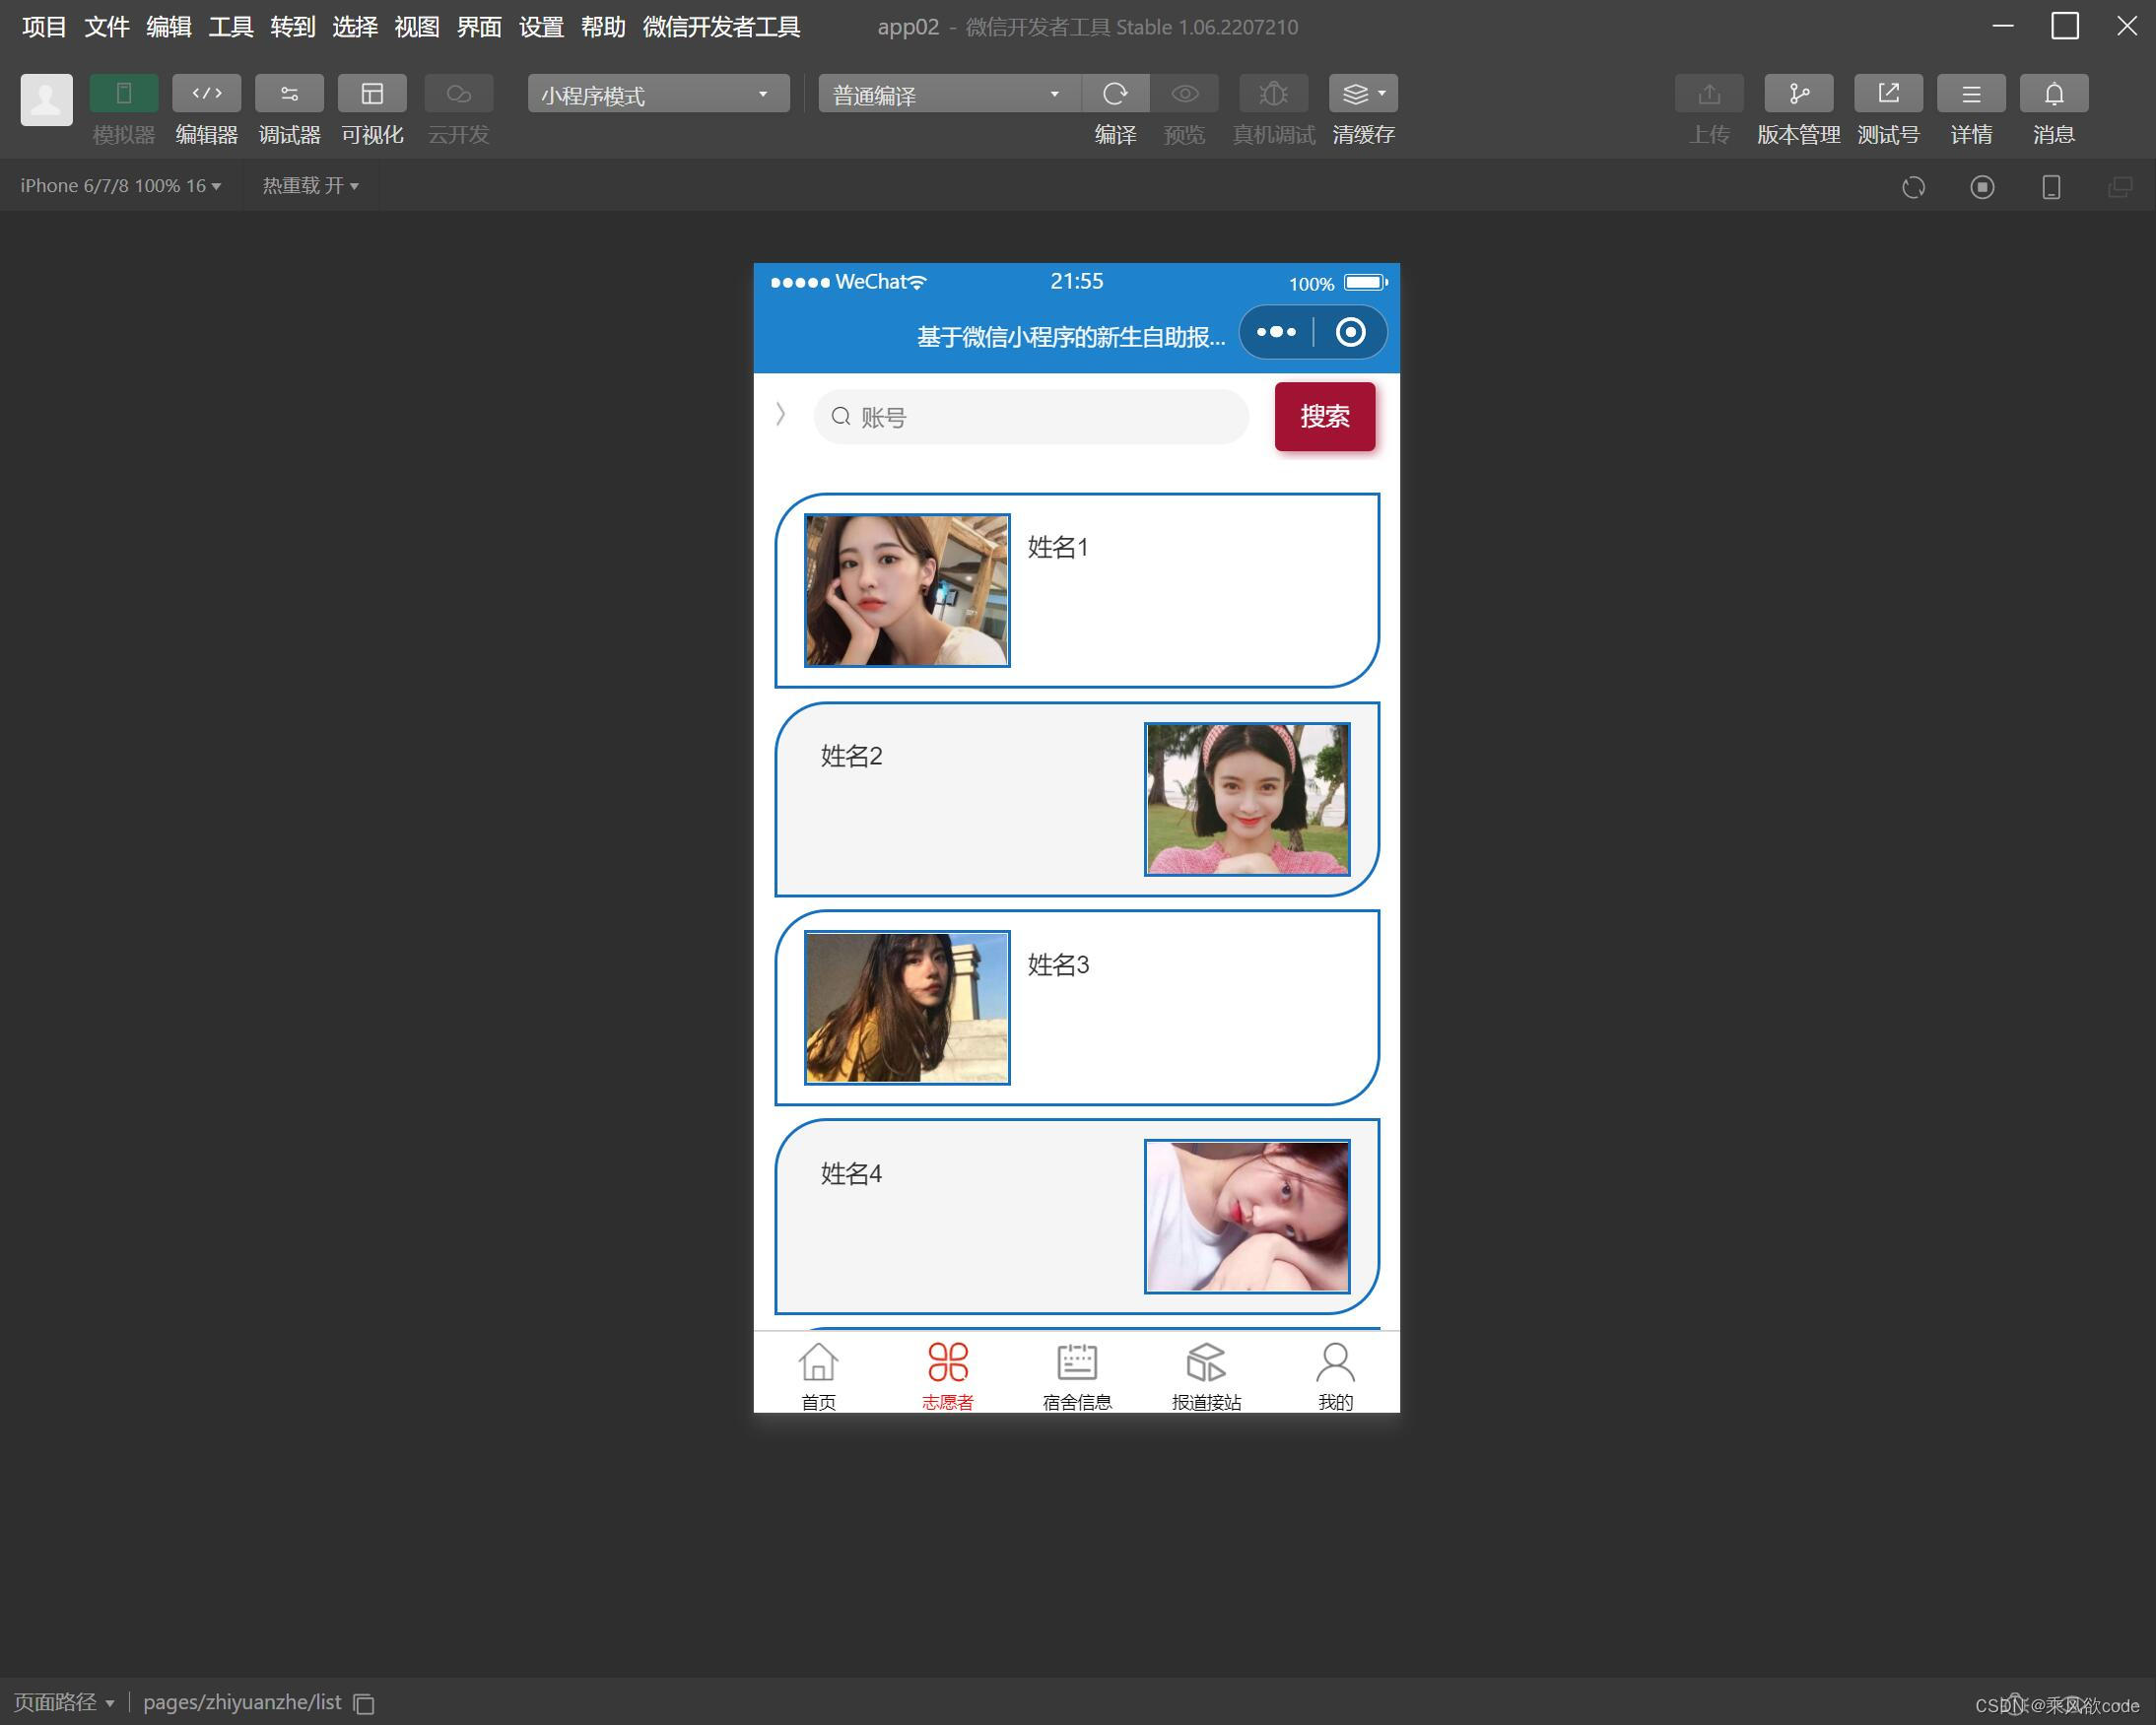
Task: Expand the 小程序模式 mode dropdown
Action: pos(657,95)
